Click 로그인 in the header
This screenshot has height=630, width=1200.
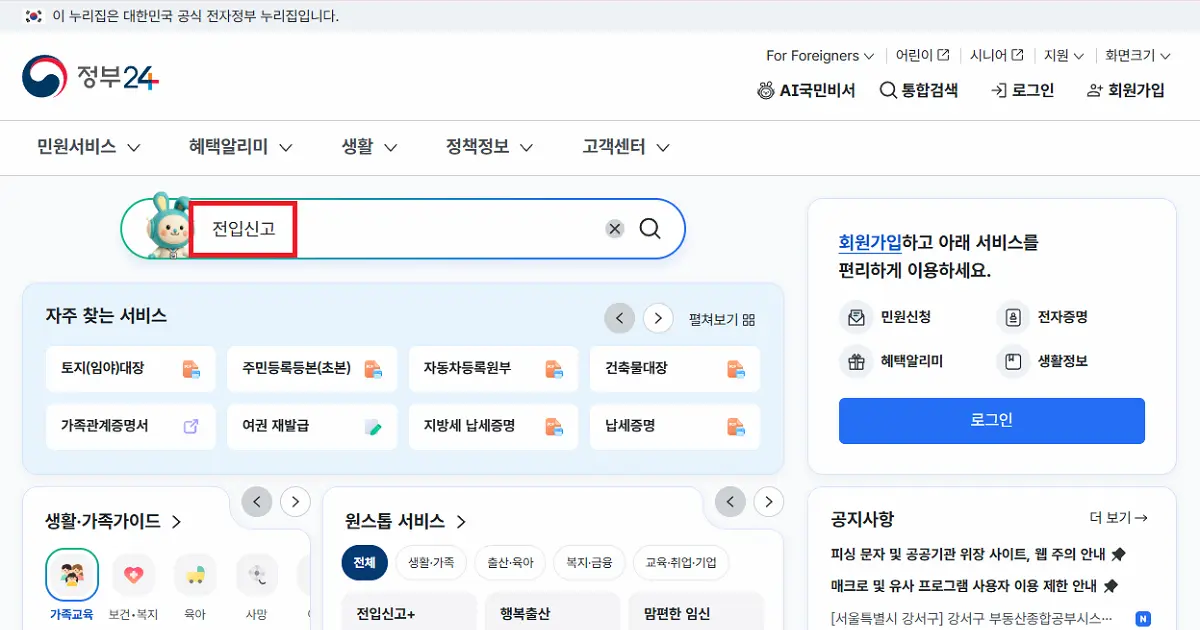[x=1023, y=90]
